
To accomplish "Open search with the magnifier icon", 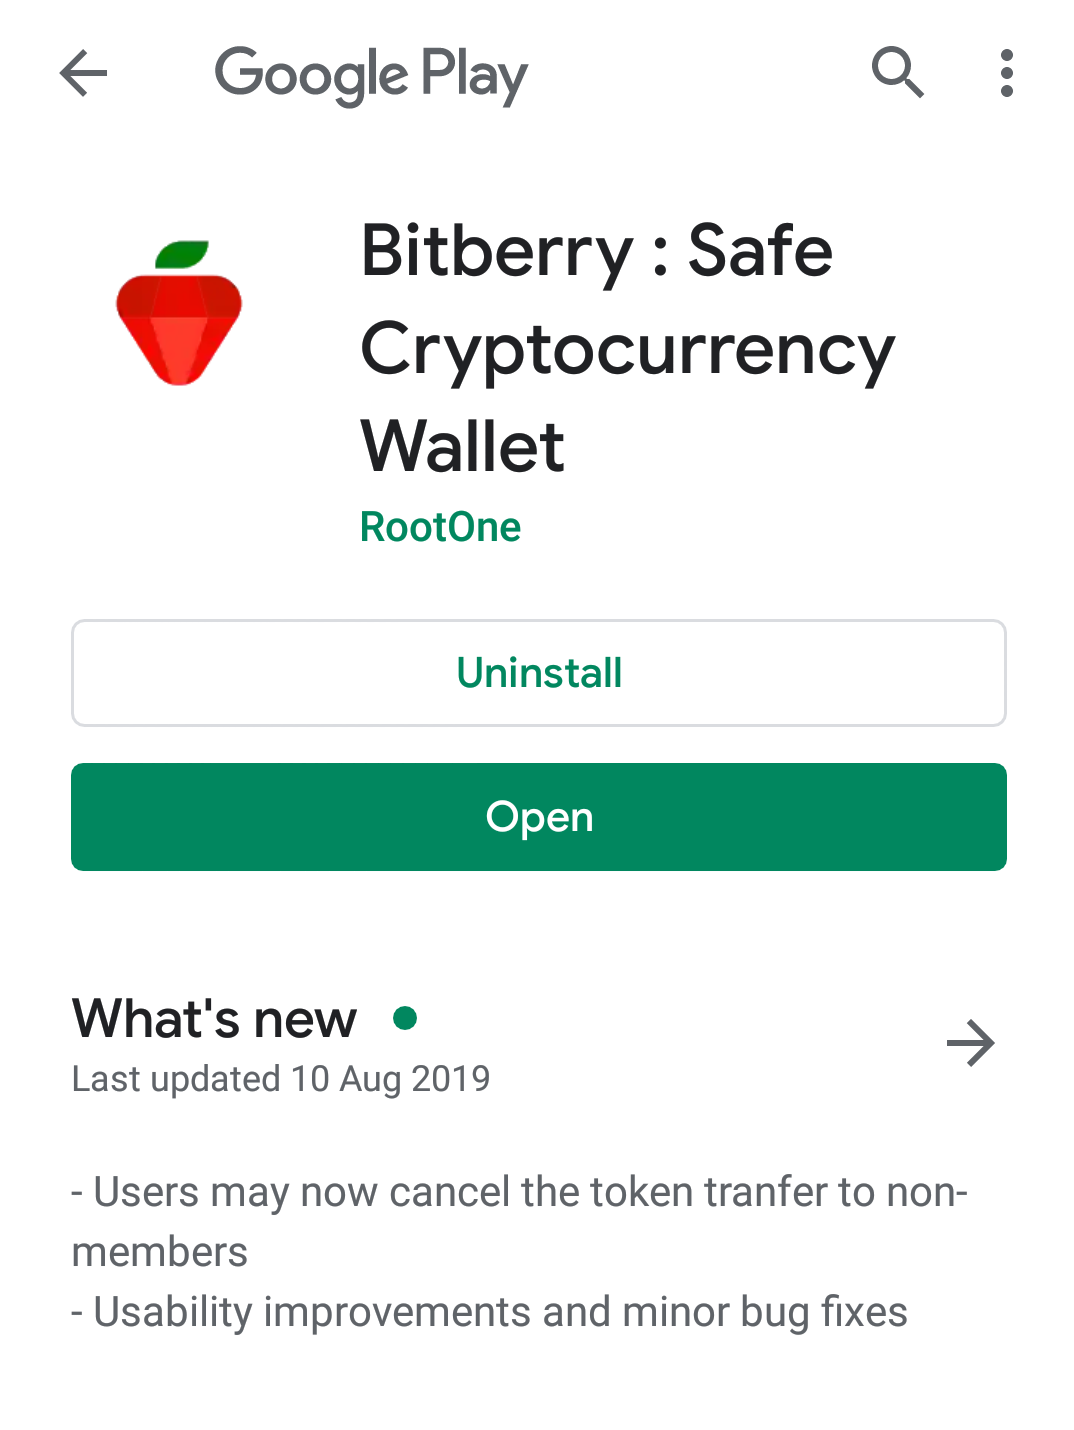I will pyautogui.click(x=897, y=72).
